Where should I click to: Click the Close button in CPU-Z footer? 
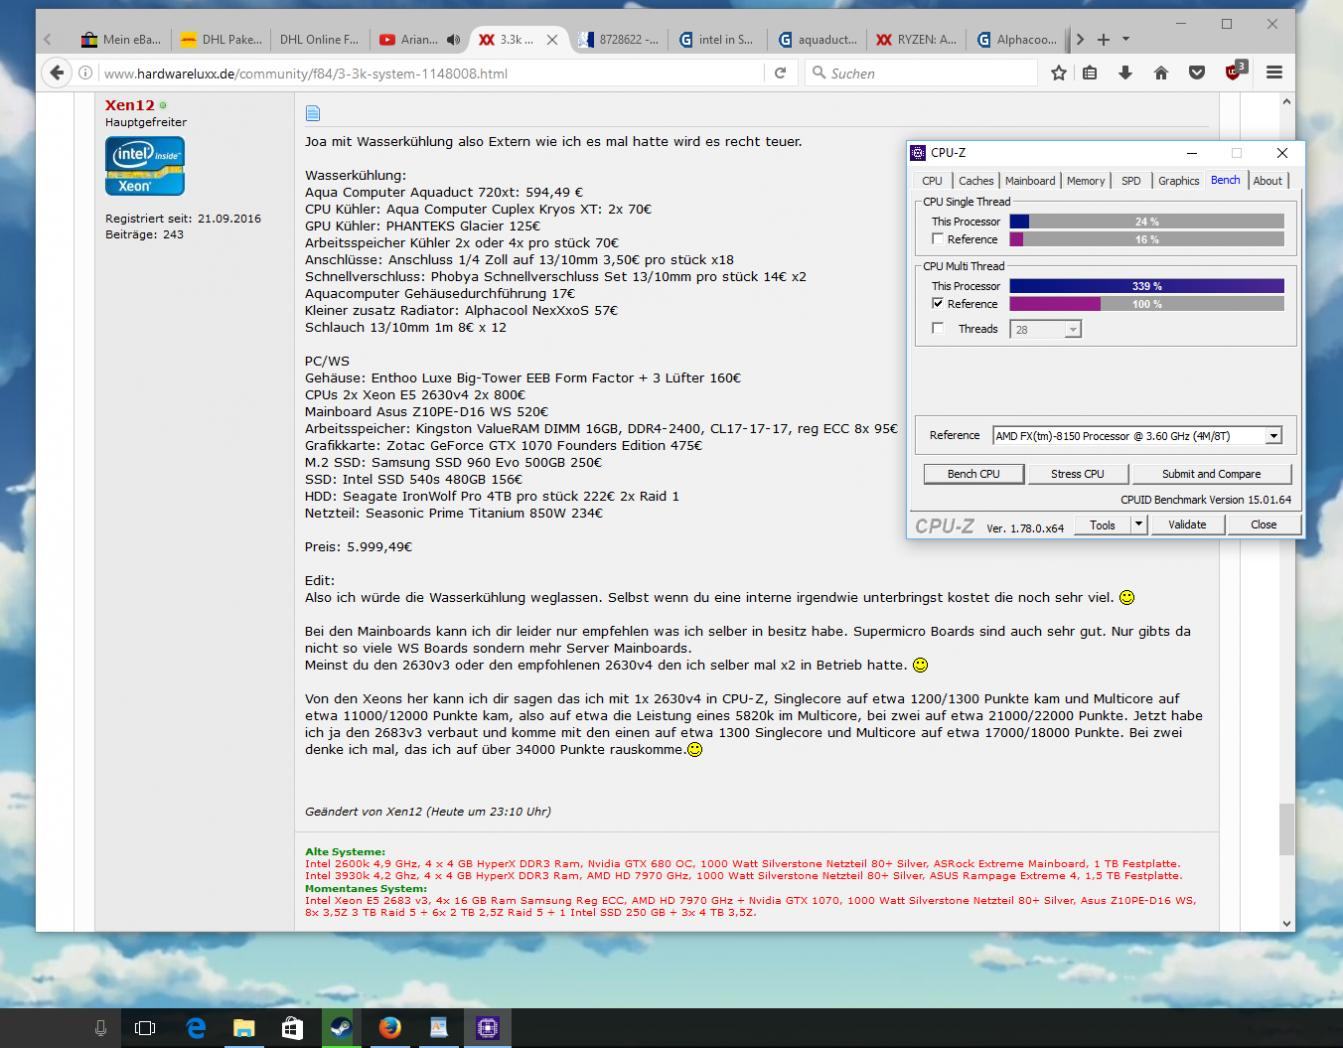[x=1263, y=524]
